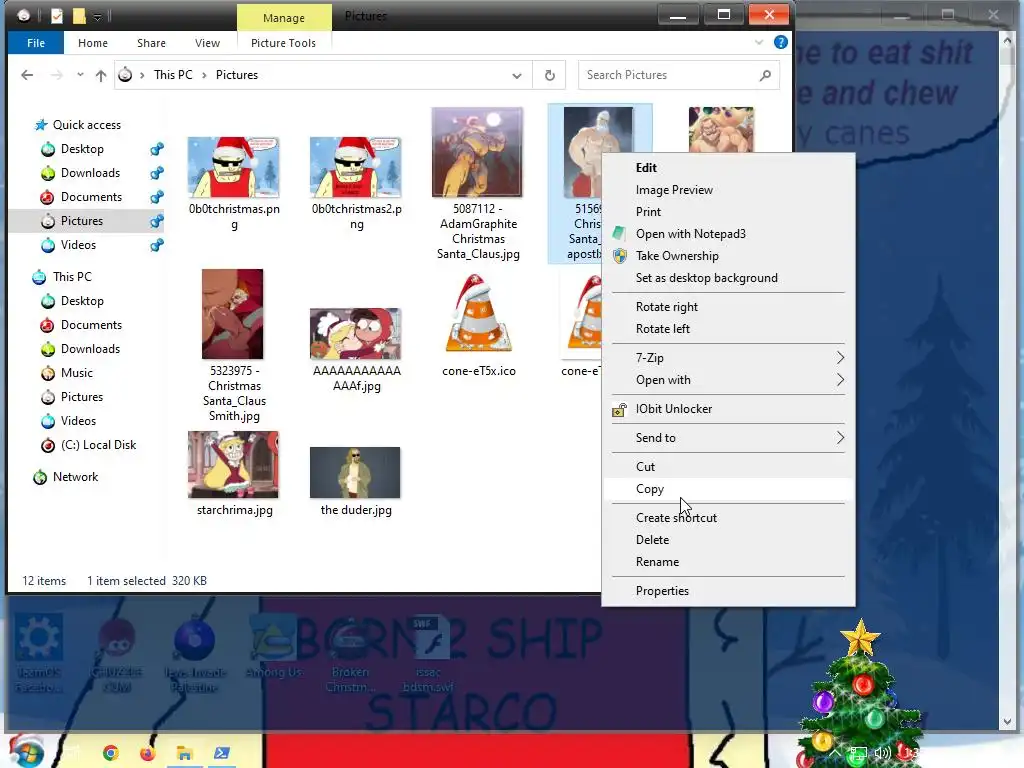
Task: Choose Rename from context menu
Action: click(728, 562)
